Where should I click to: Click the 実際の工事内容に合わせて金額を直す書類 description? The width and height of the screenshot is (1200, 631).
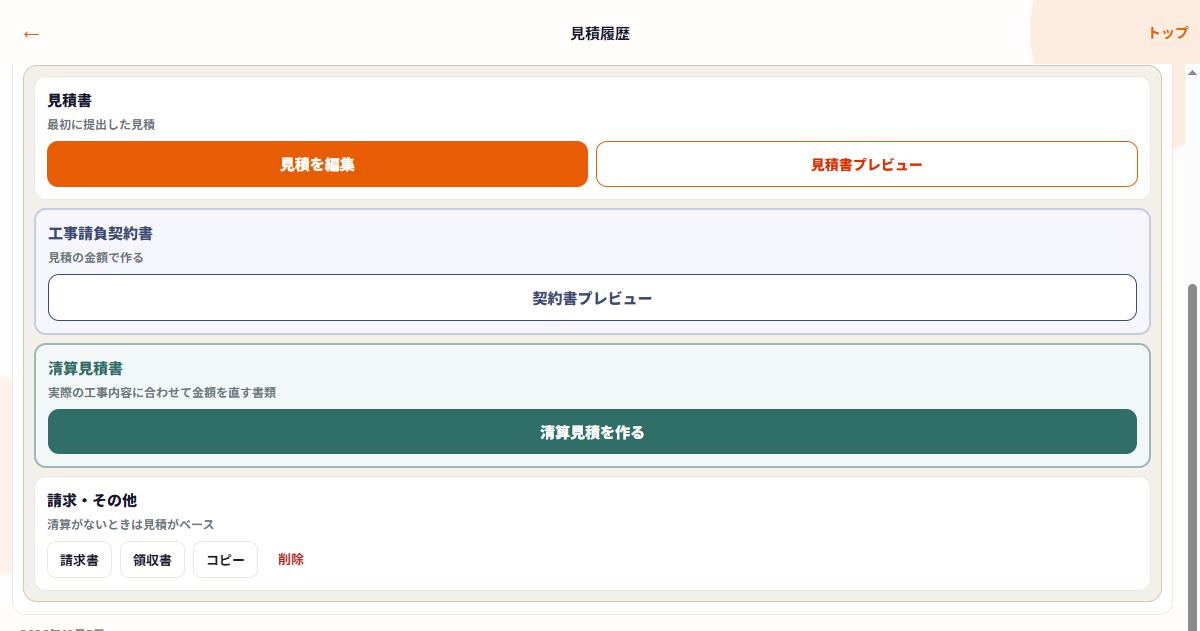[x=162, y=393]
